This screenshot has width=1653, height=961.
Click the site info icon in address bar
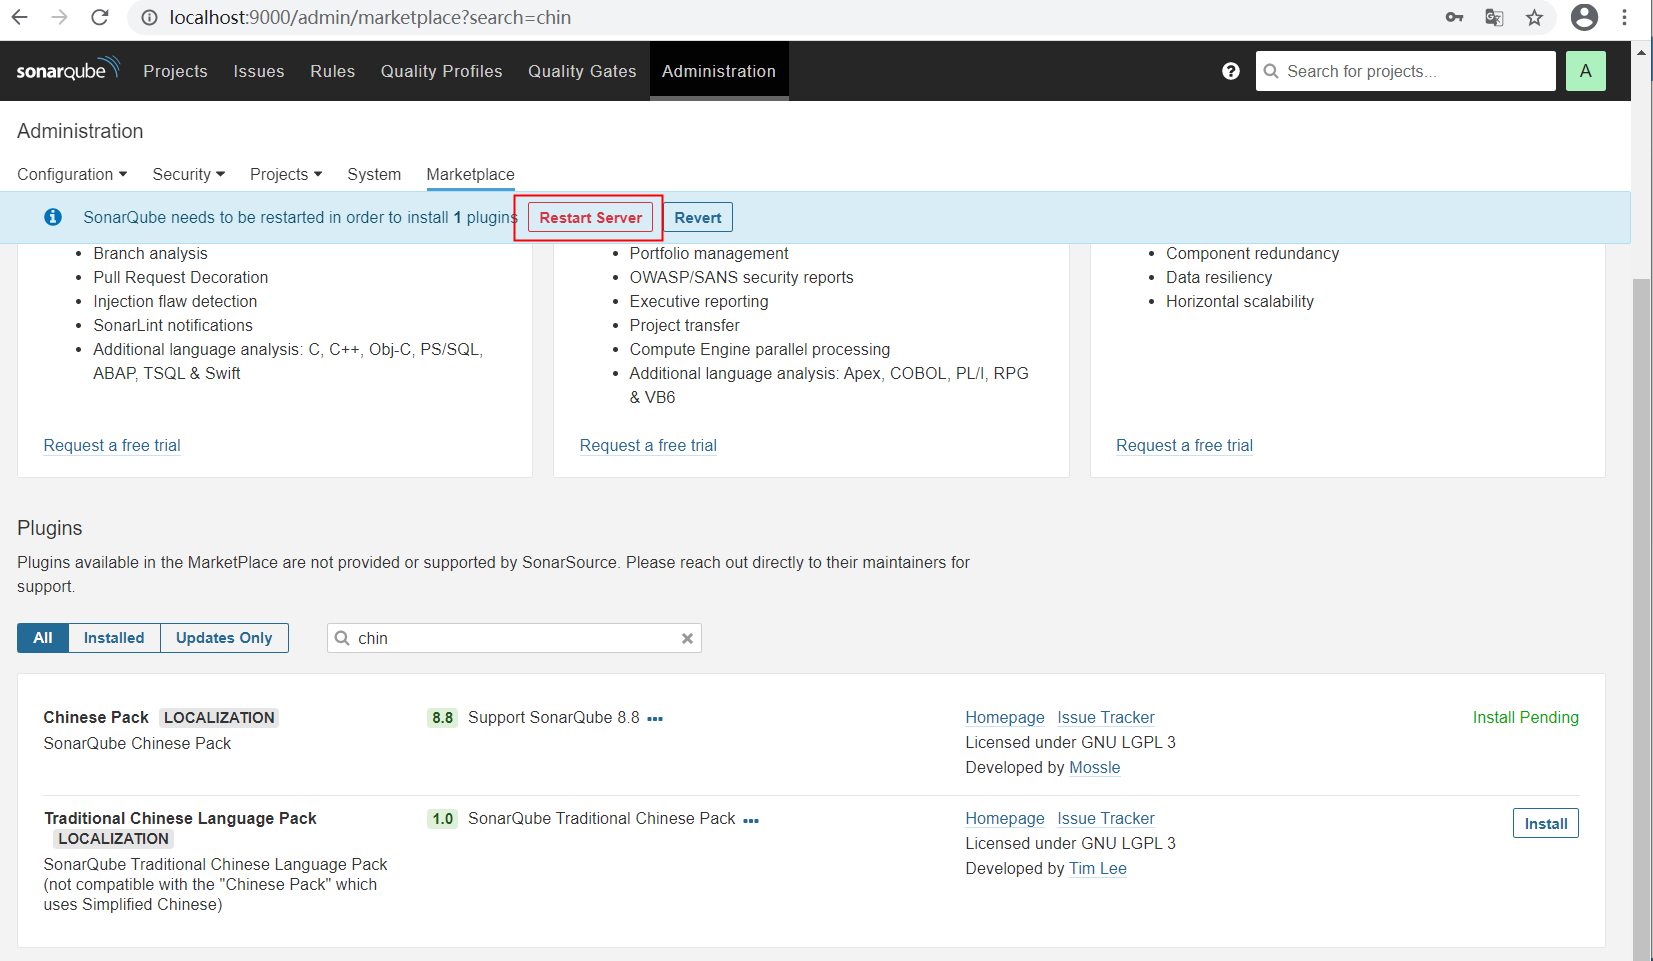tap(149, 17)
